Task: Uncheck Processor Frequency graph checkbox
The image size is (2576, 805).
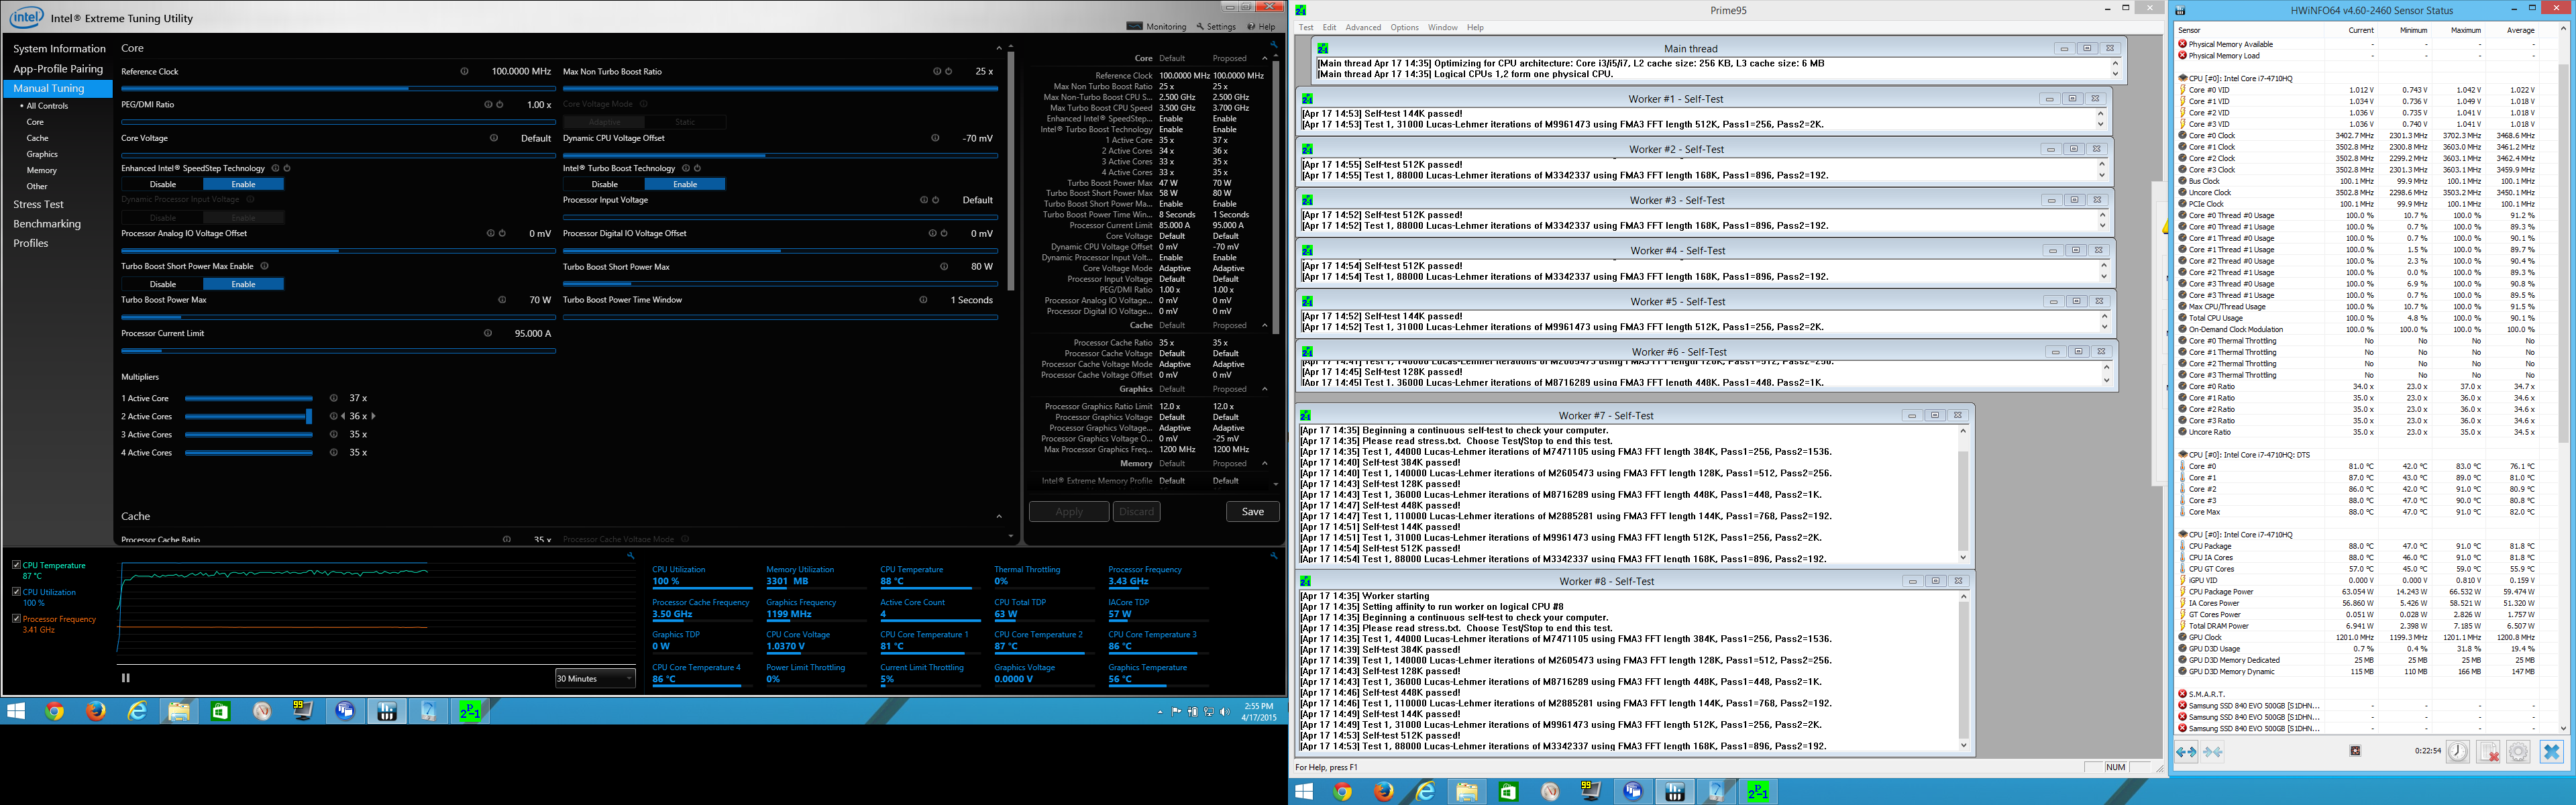Action: pos(17,619)
